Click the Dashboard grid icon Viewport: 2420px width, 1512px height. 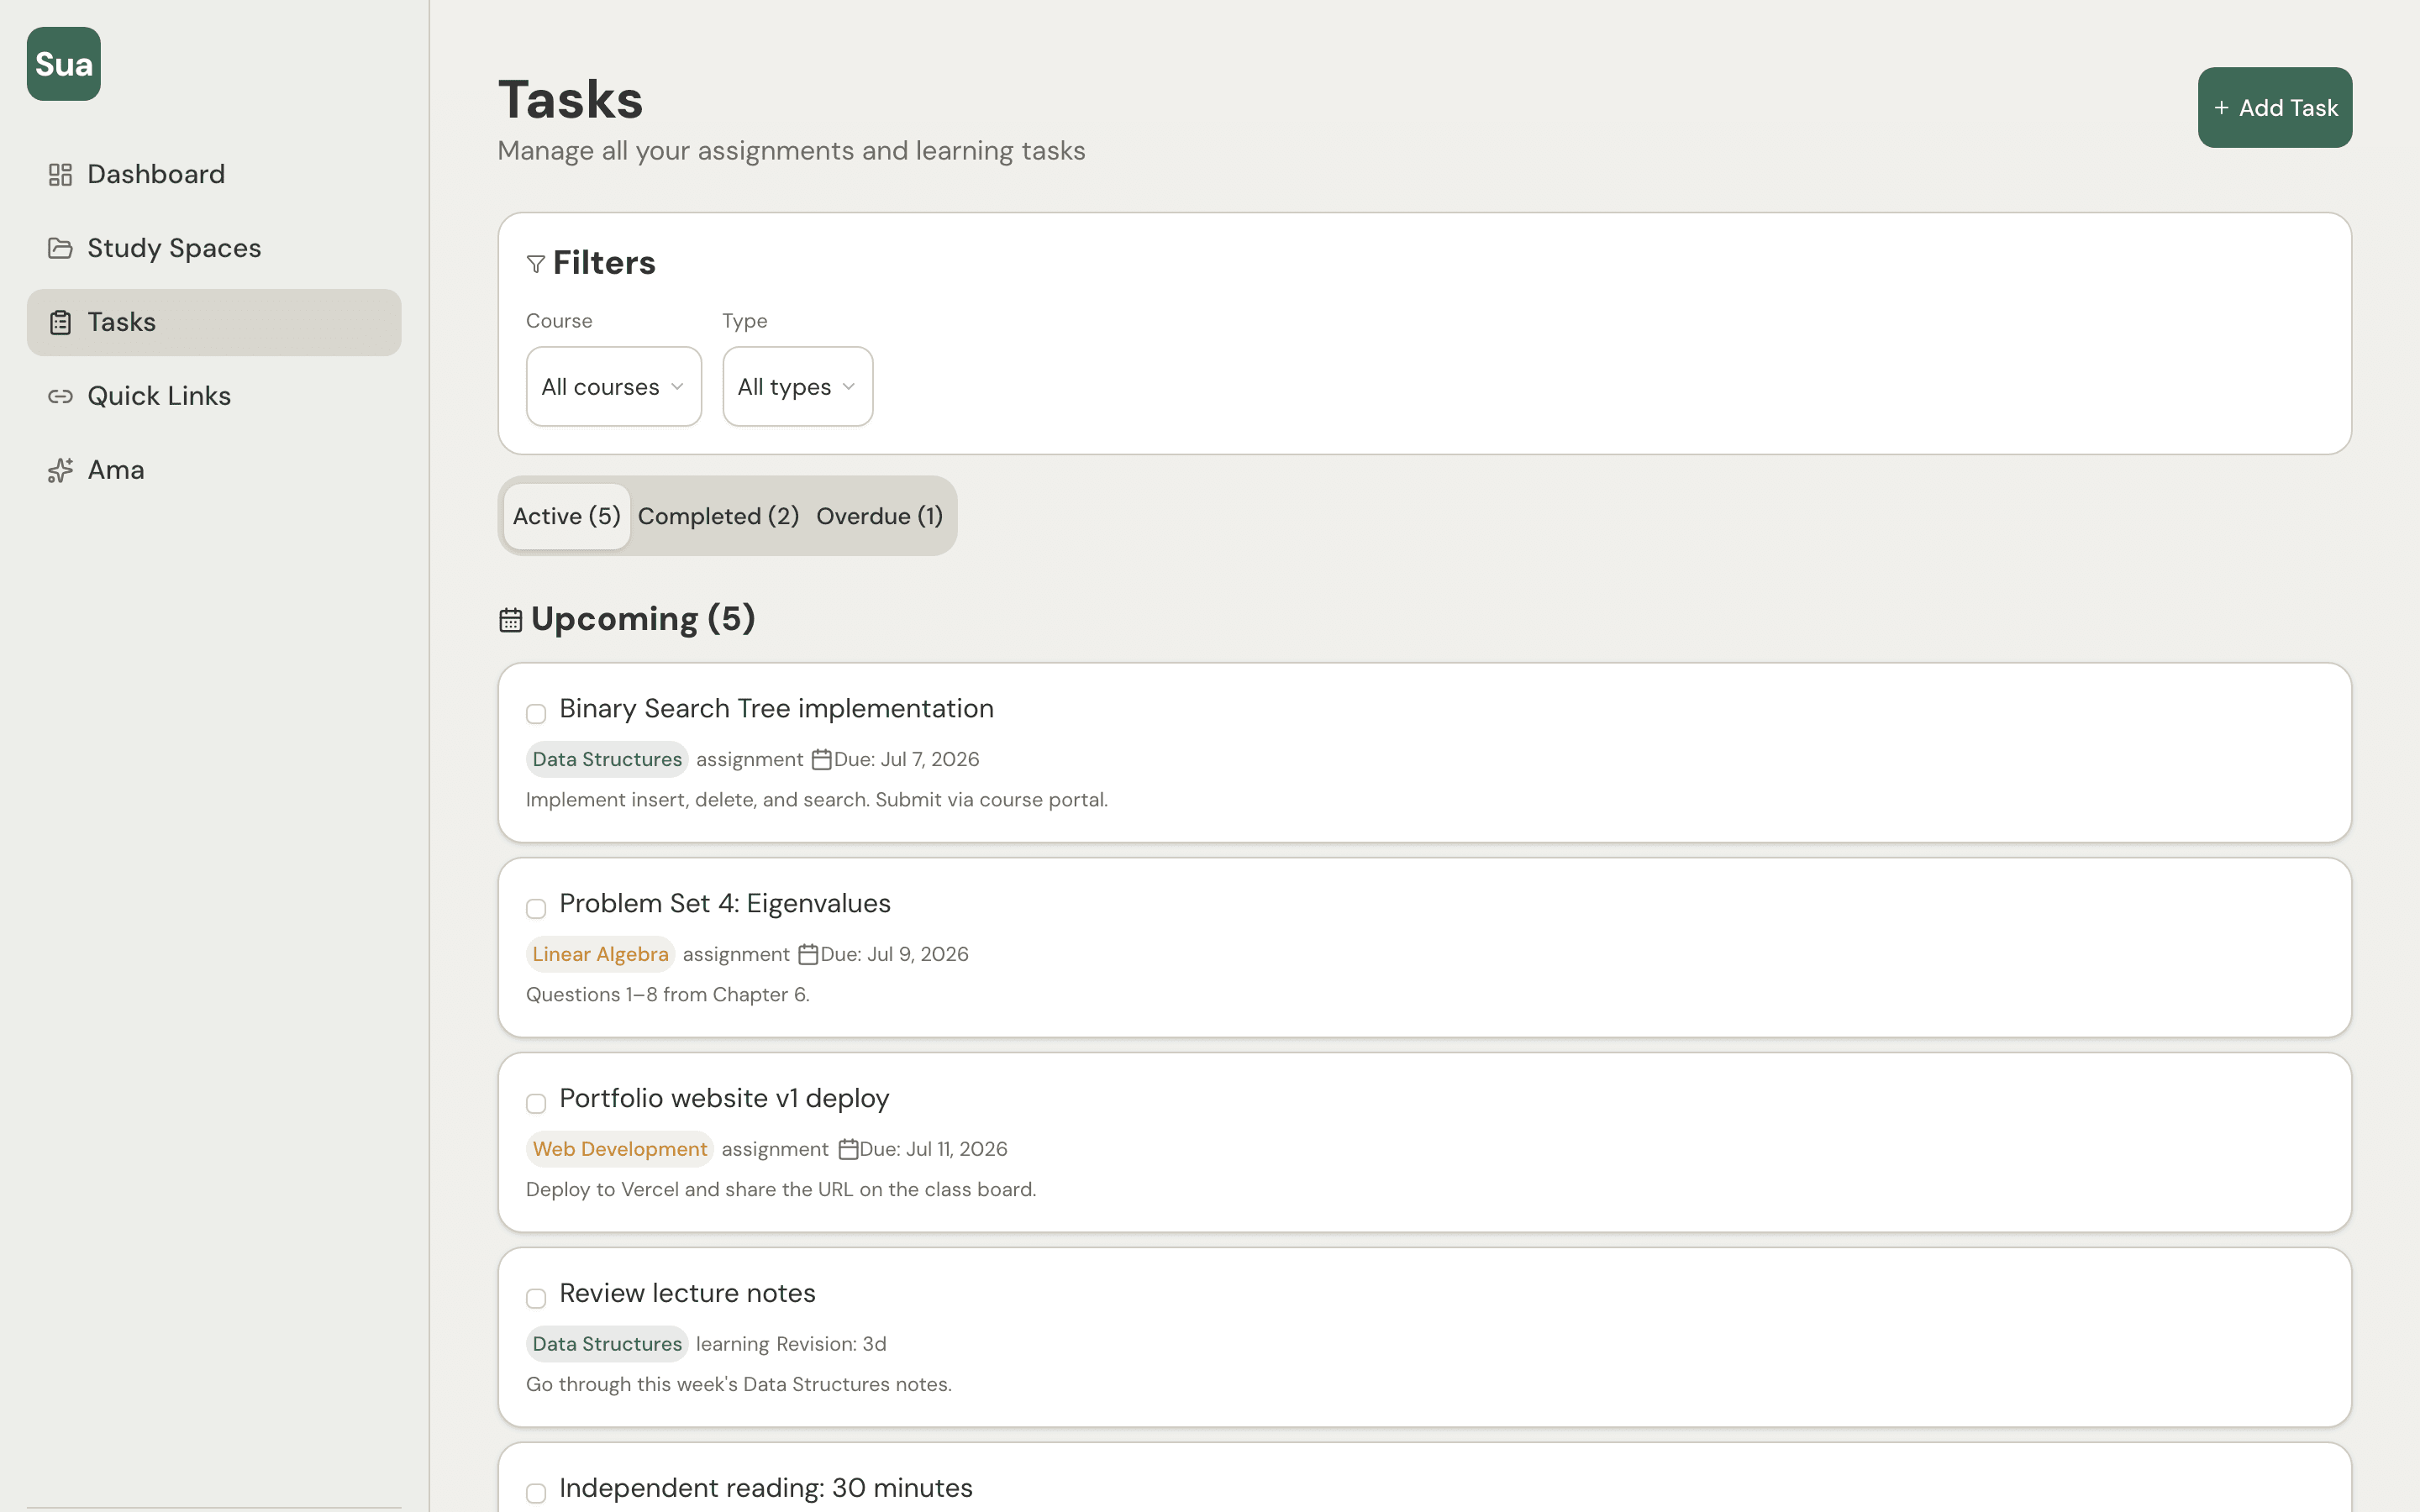tap(60, 175)
